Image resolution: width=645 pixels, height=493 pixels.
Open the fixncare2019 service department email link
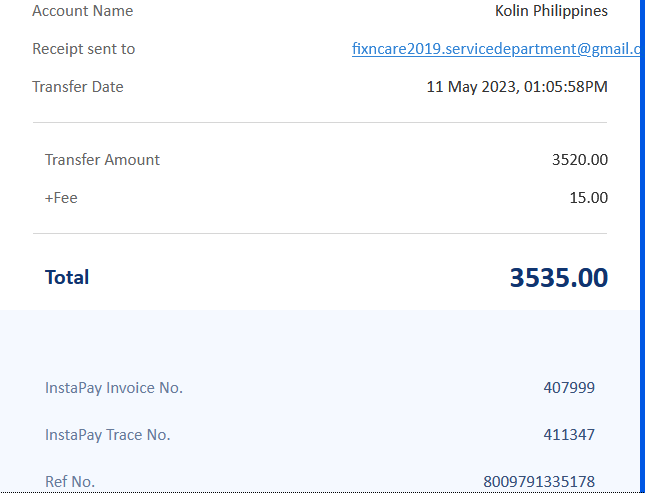(x=495, y=48)
